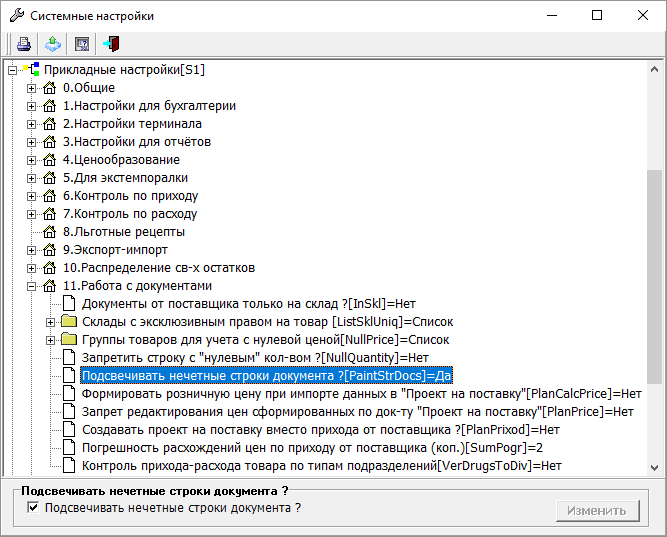Click the vertical scrollbar thumb
The width and height of the screenshot is (667, 537).
(x=654, y=277)
